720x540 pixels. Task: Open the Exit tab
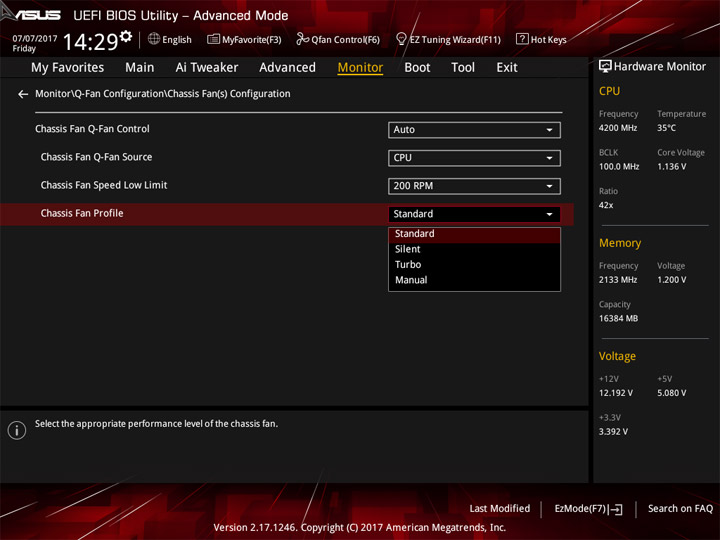[x=507, y=68]
